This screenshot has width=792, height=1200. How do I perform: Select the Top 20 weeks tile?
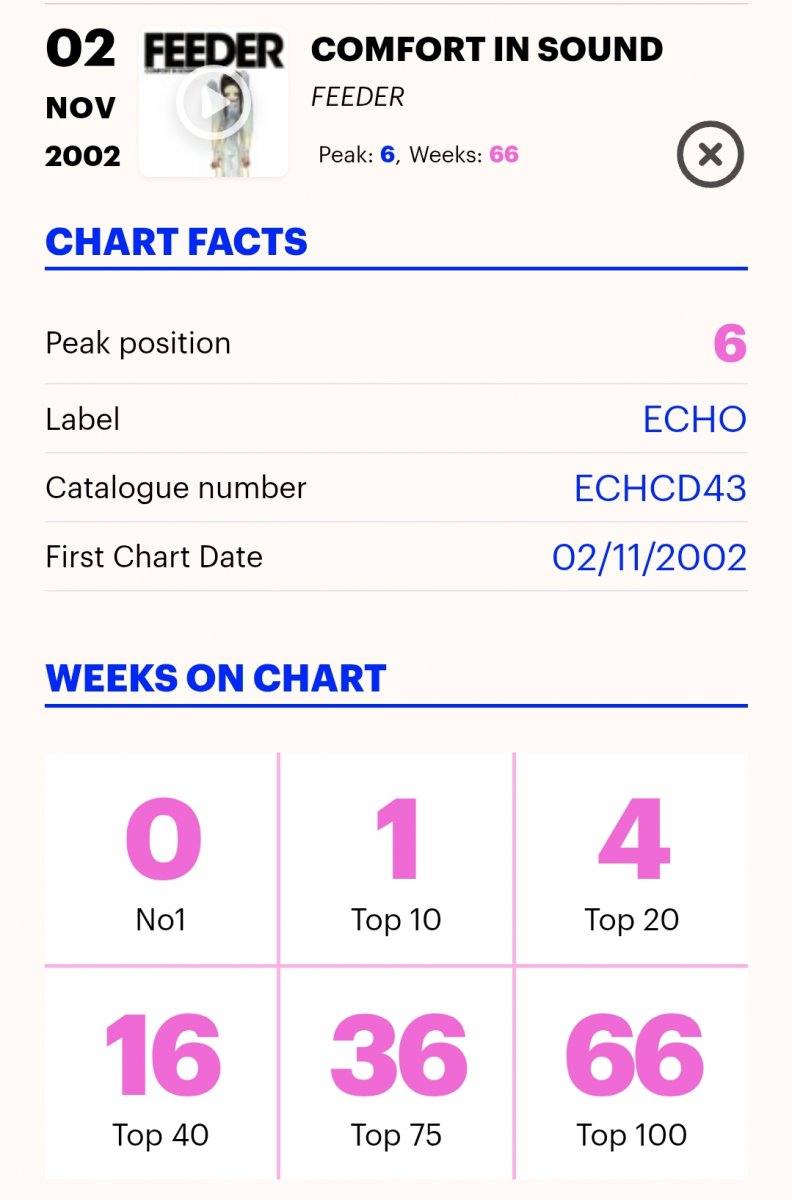coord(632,859)
